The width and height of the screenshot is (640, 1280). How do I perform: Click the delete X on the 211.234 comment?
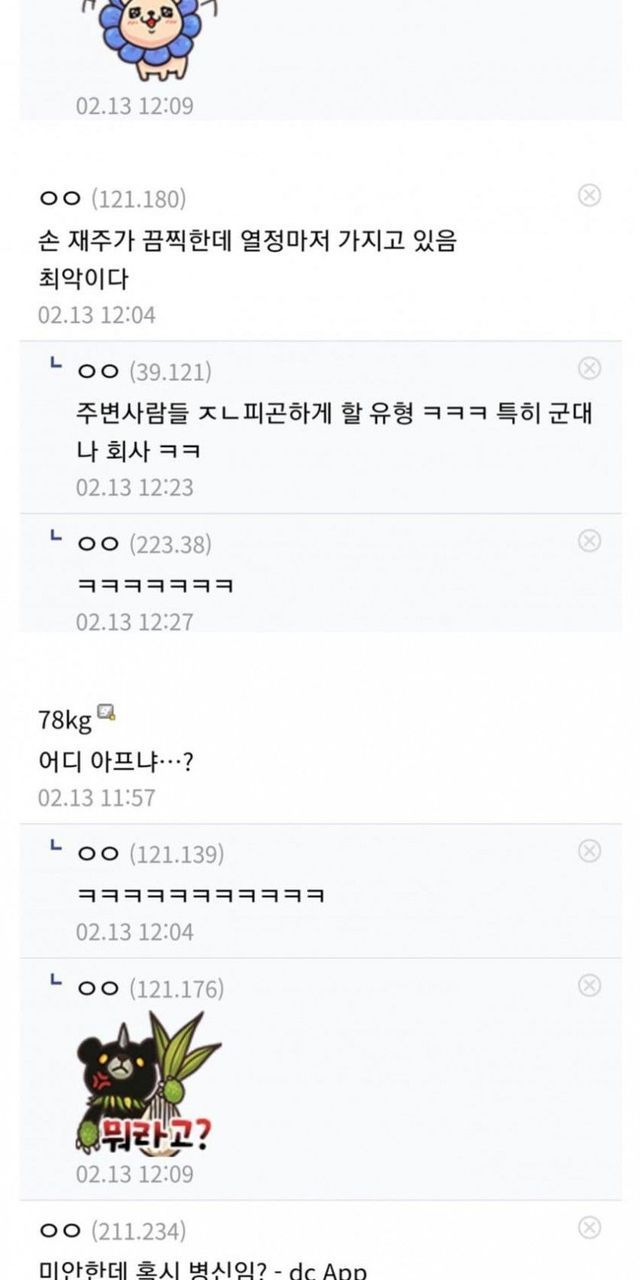[x=590, y=1227]
